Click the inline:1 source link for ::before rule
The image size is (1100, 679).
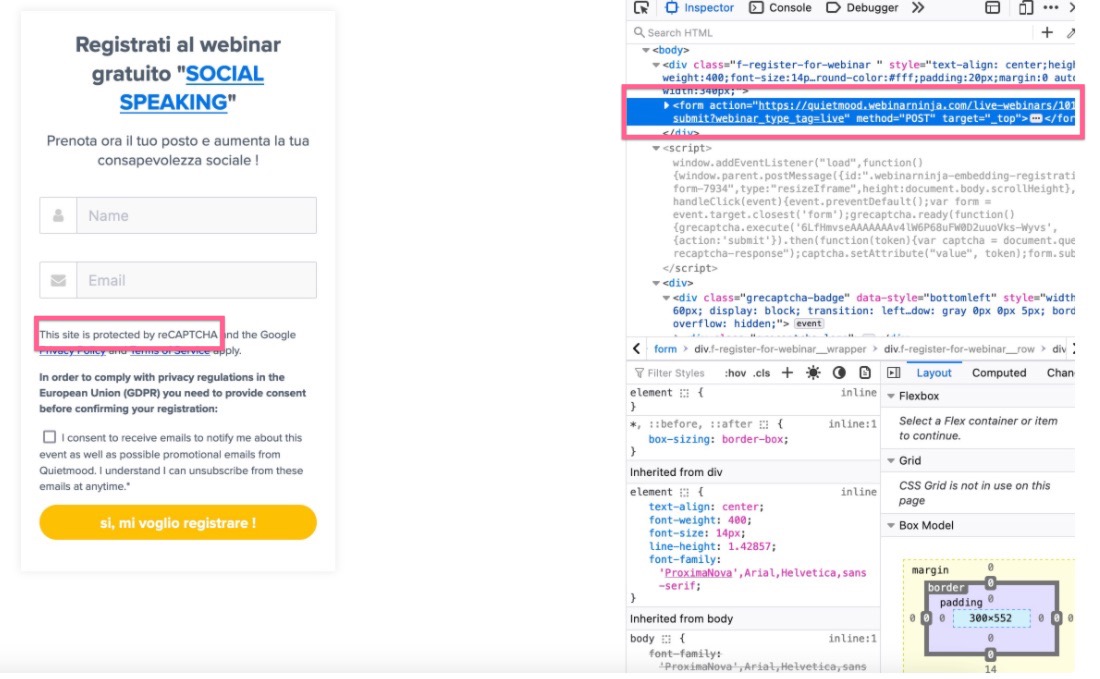point(852,424)
